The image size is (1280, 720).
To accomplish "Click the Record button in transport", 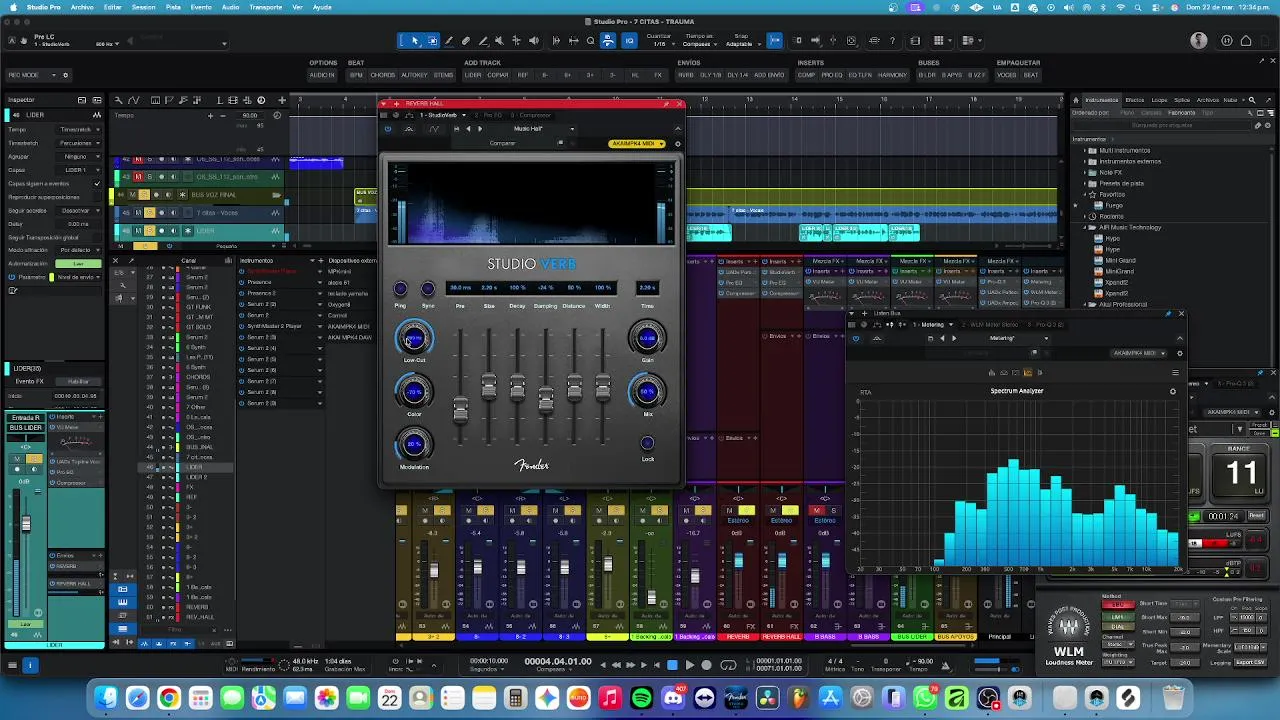I will pos(706,665).
